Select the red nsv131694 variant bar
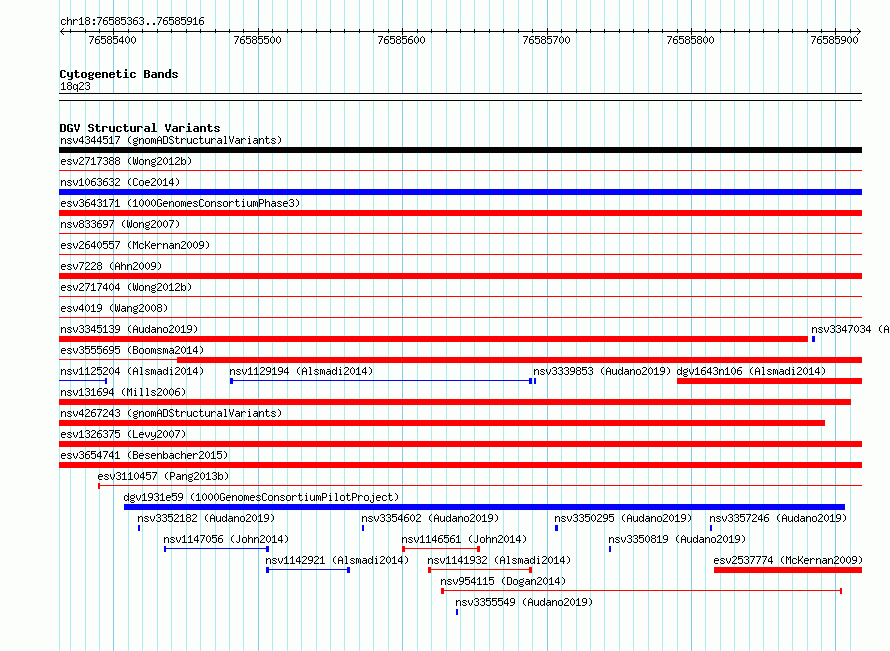The height and width of the screenshot is (651, 890). [455, 402]
